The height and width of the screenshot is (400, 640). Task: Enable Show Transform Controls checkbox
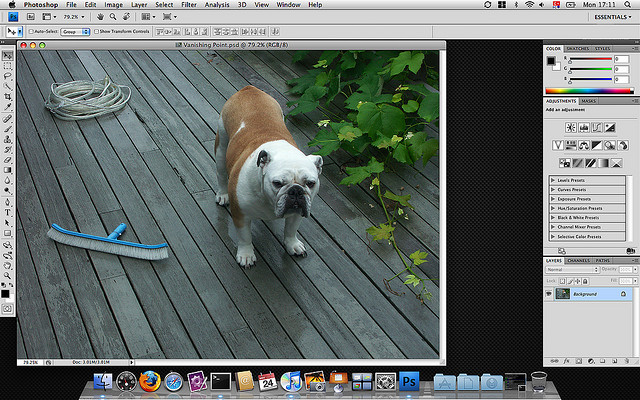click(x=96, y=31)
